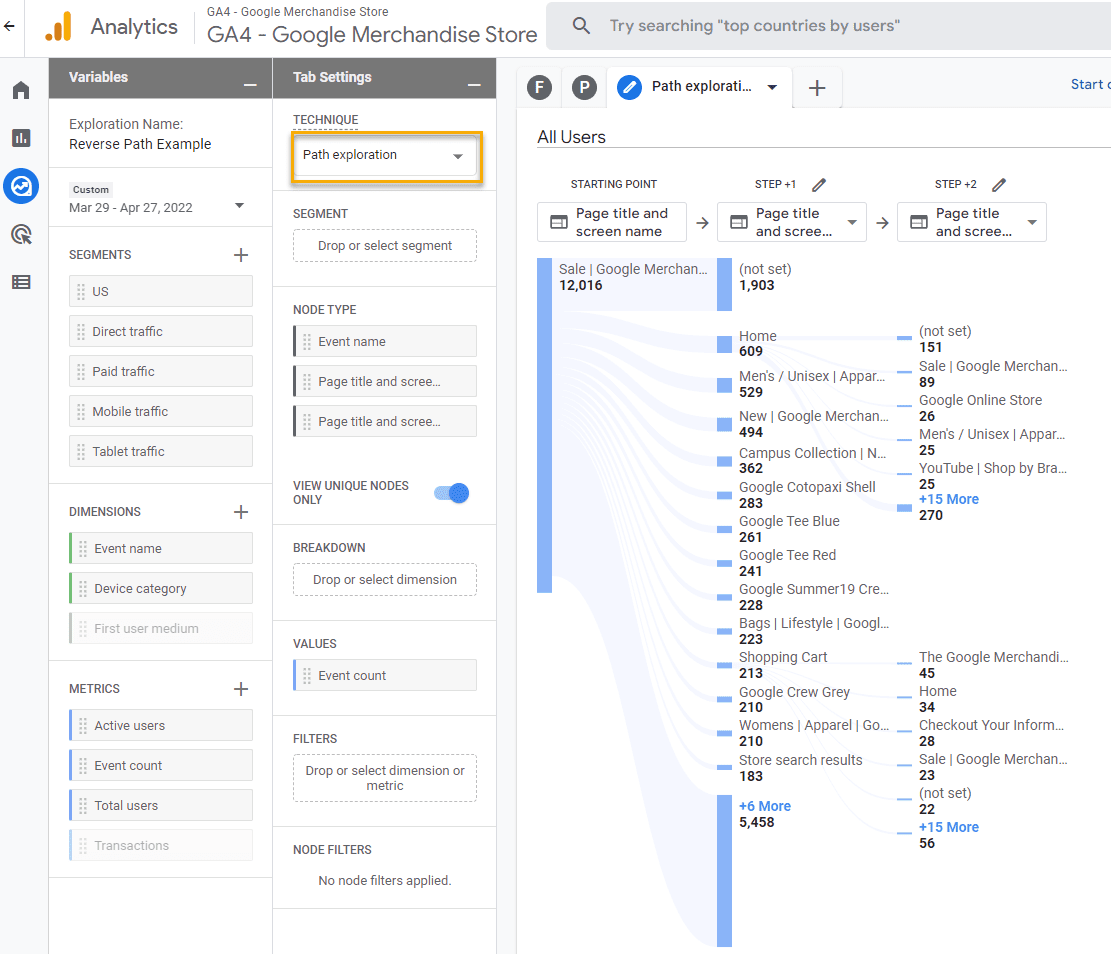Select the Paid traffic segment
Image resolution: width=1111 pixels, height=954 pixels.
161,371
